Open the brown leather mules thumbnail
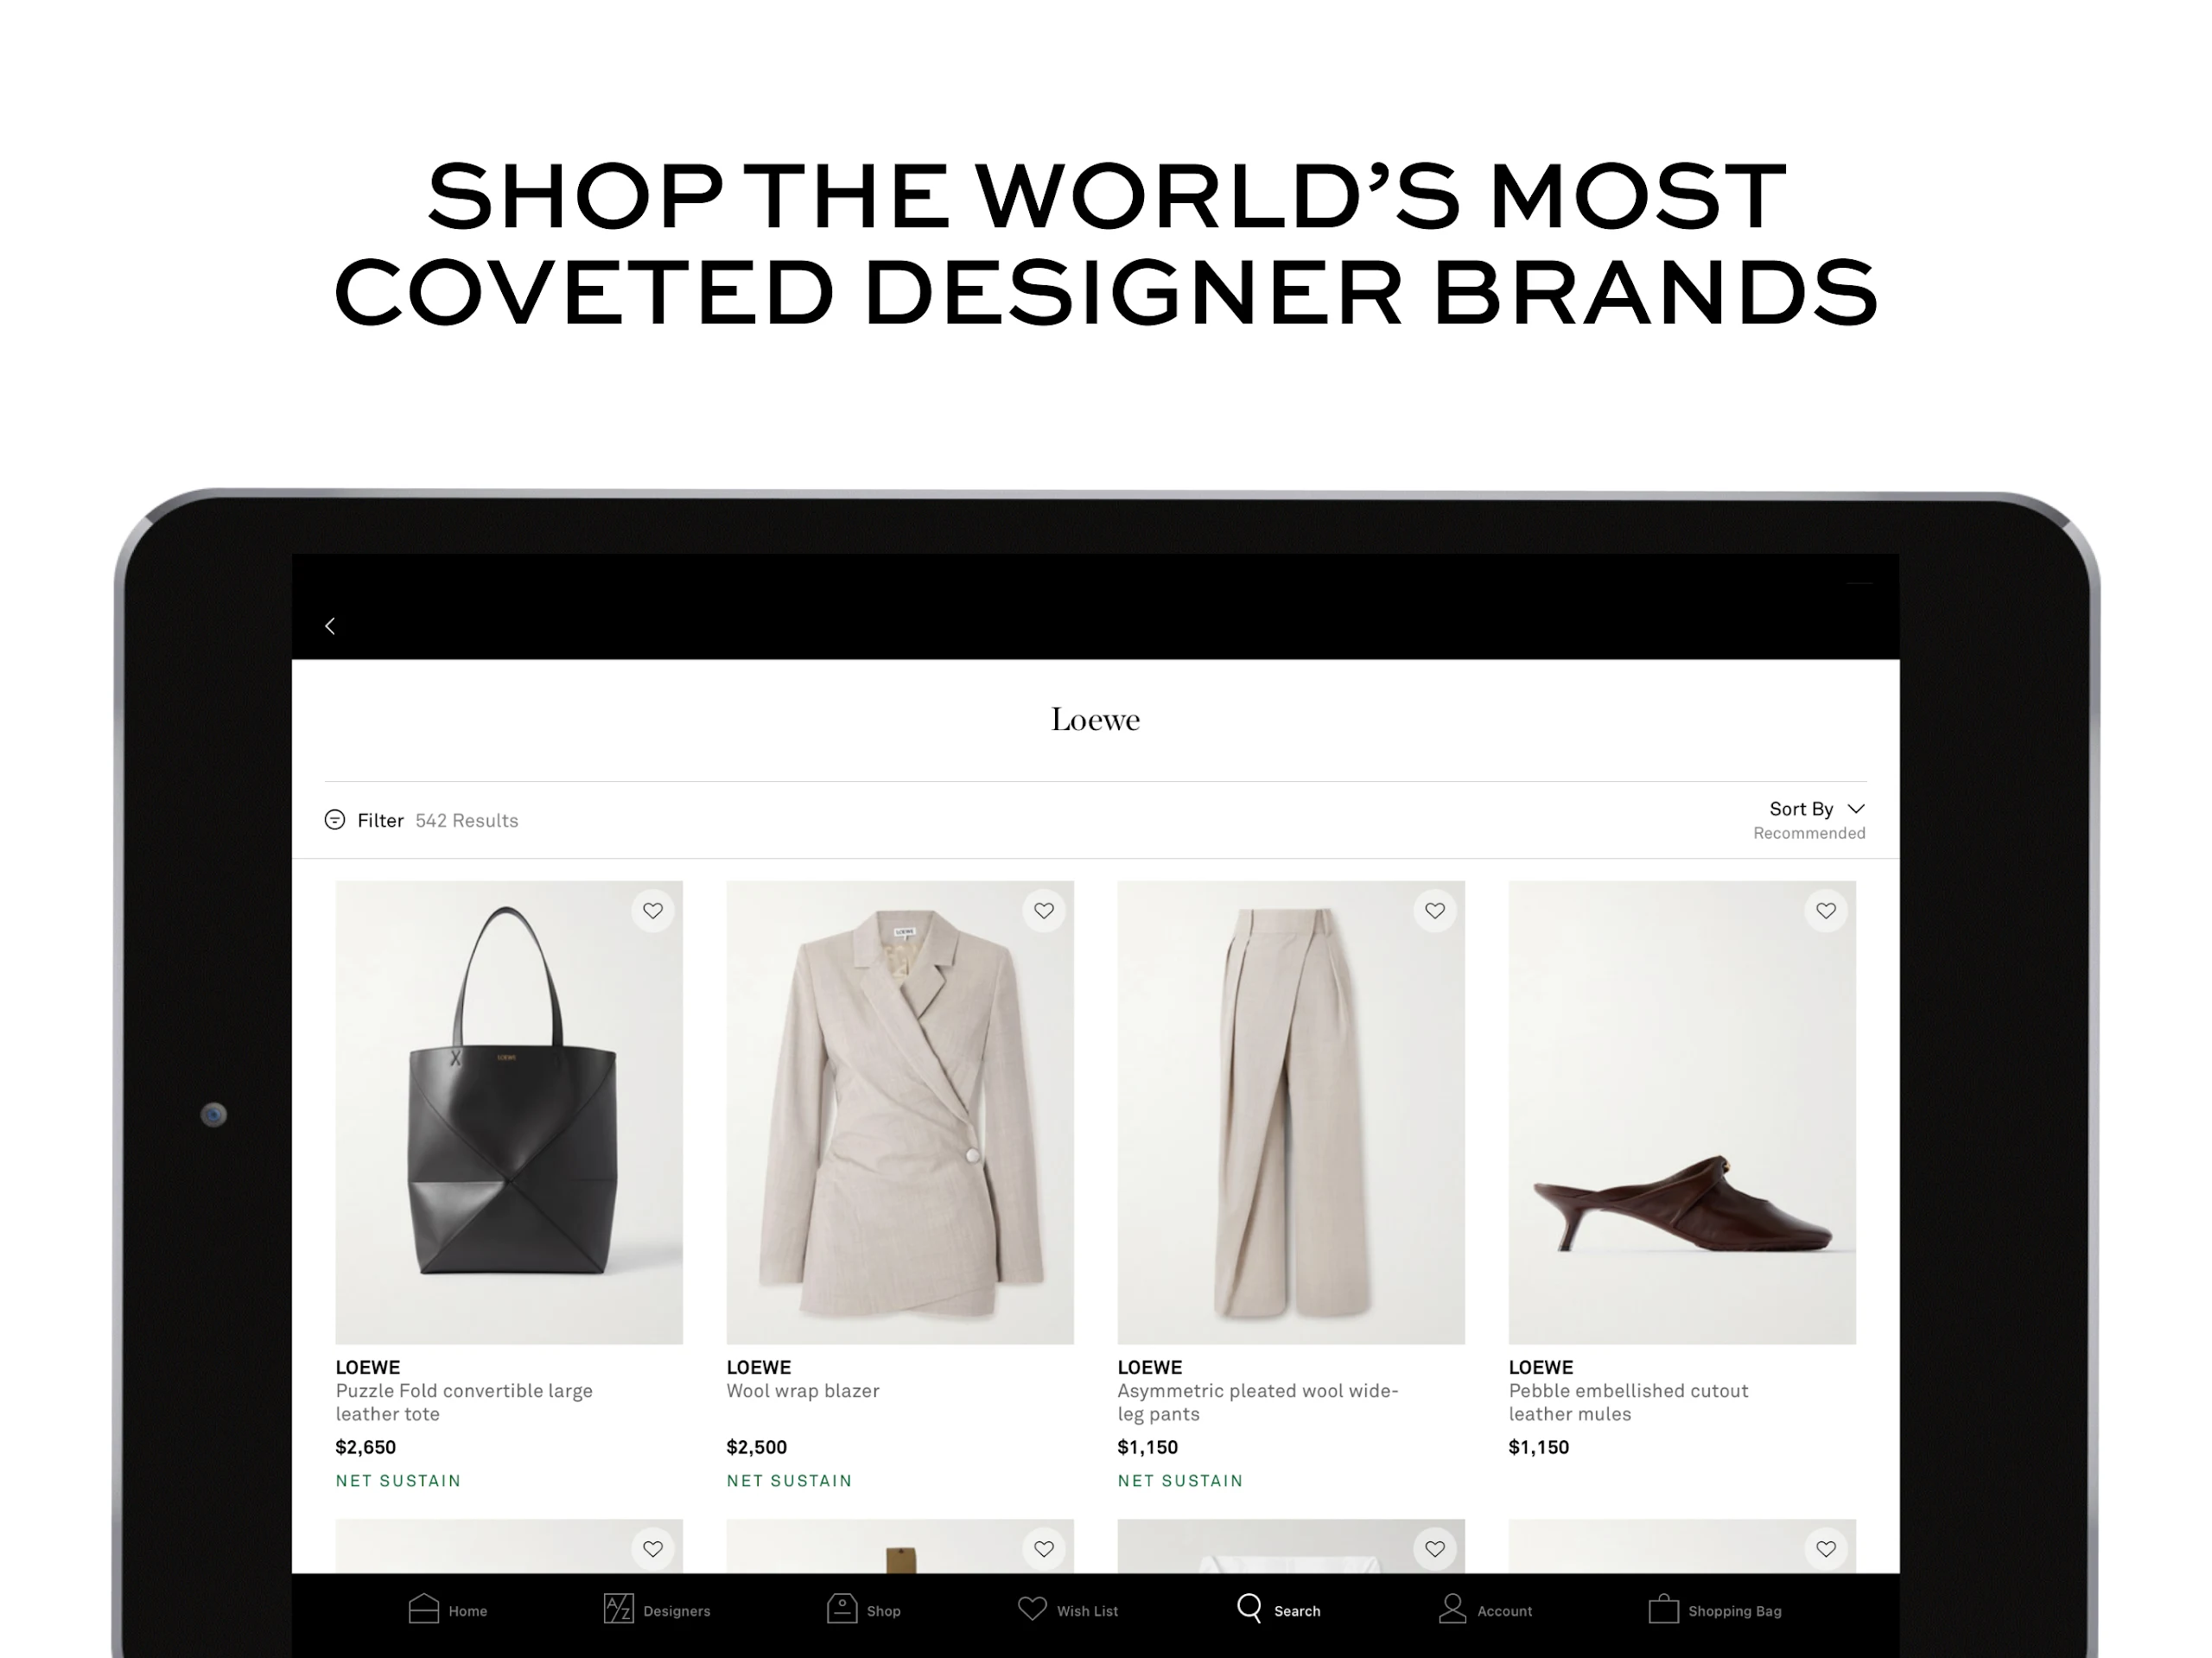 [1682, 1112]
